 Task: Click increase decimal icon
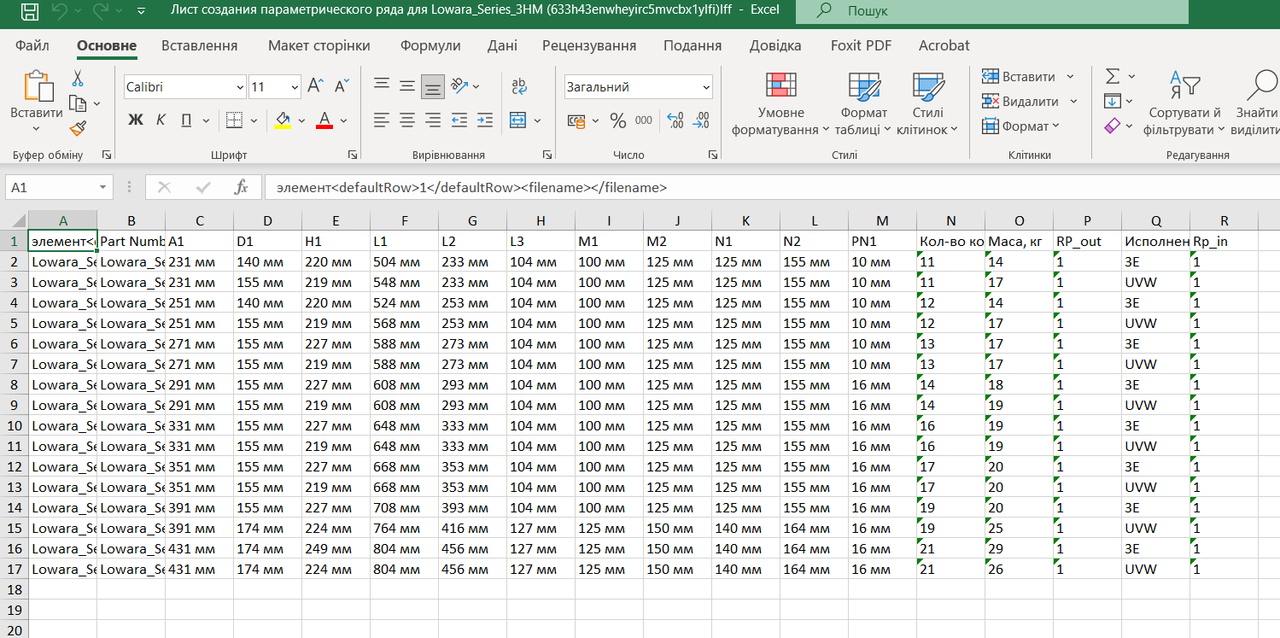click(676, 121)
